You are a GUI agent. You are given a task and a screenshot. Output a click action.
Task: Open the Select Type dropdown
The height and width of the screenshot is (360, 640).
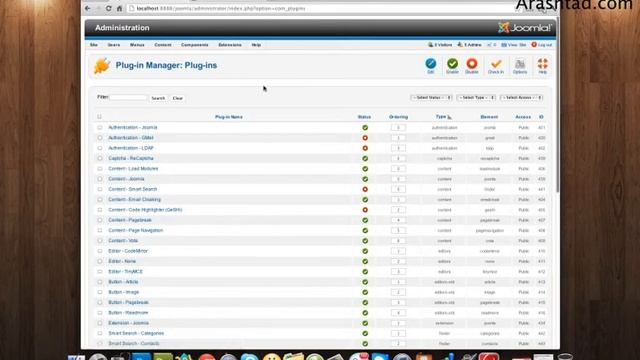tap(476, 98)
